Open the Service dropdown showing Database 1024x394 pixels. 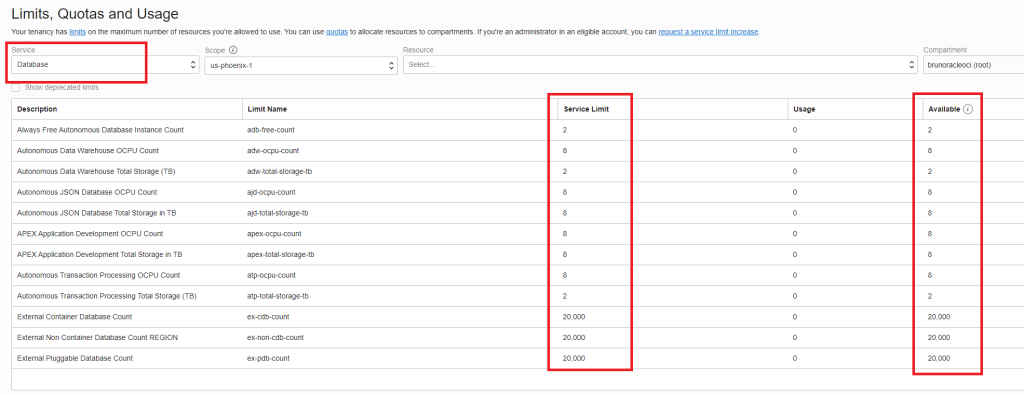click(106, 65)
